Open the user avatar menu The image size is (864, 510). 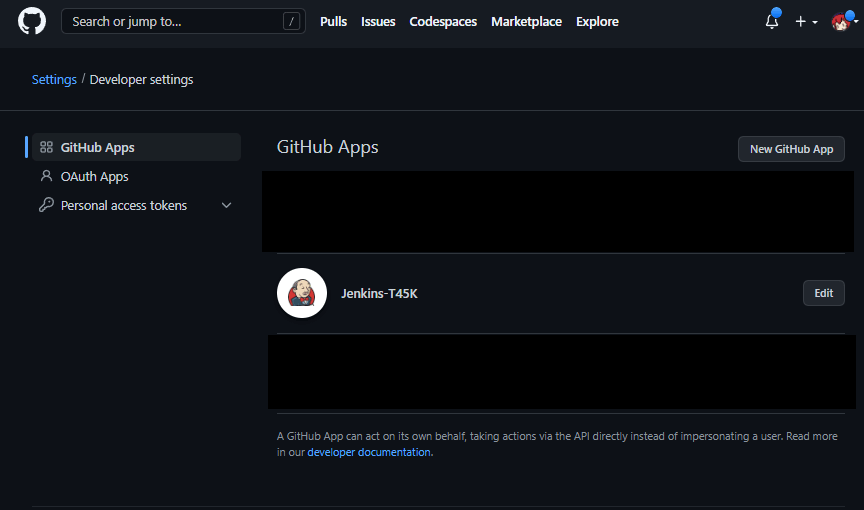(x=844, y=21)
